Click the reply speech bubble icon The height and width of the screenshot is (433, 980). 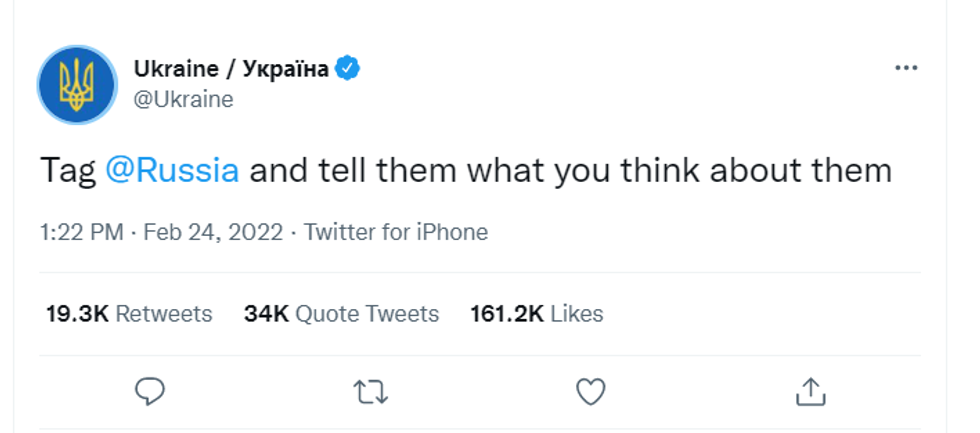(x=150, y=391)
